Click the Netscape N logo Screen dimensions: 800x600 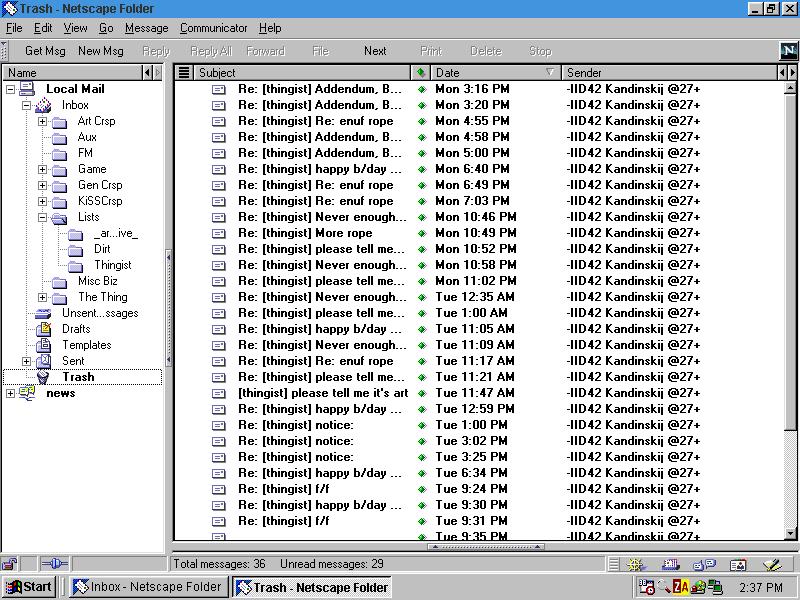788,50
